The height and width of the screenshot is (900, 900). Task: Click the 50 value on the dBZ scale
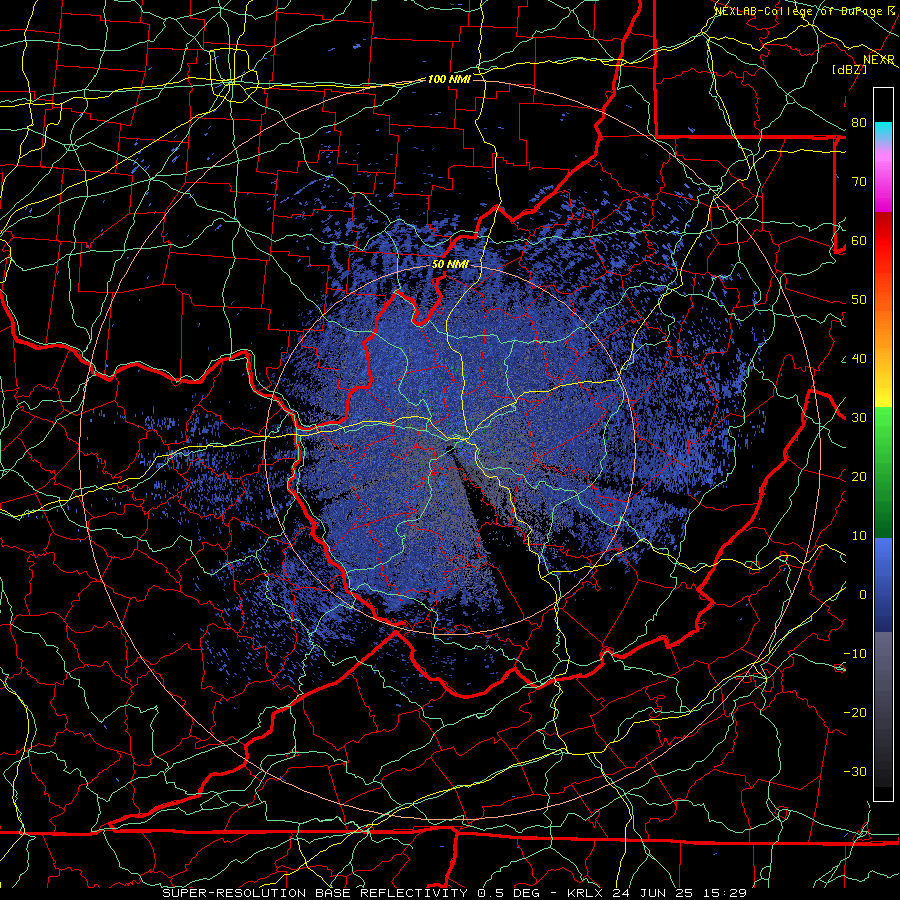coord(859,300)
